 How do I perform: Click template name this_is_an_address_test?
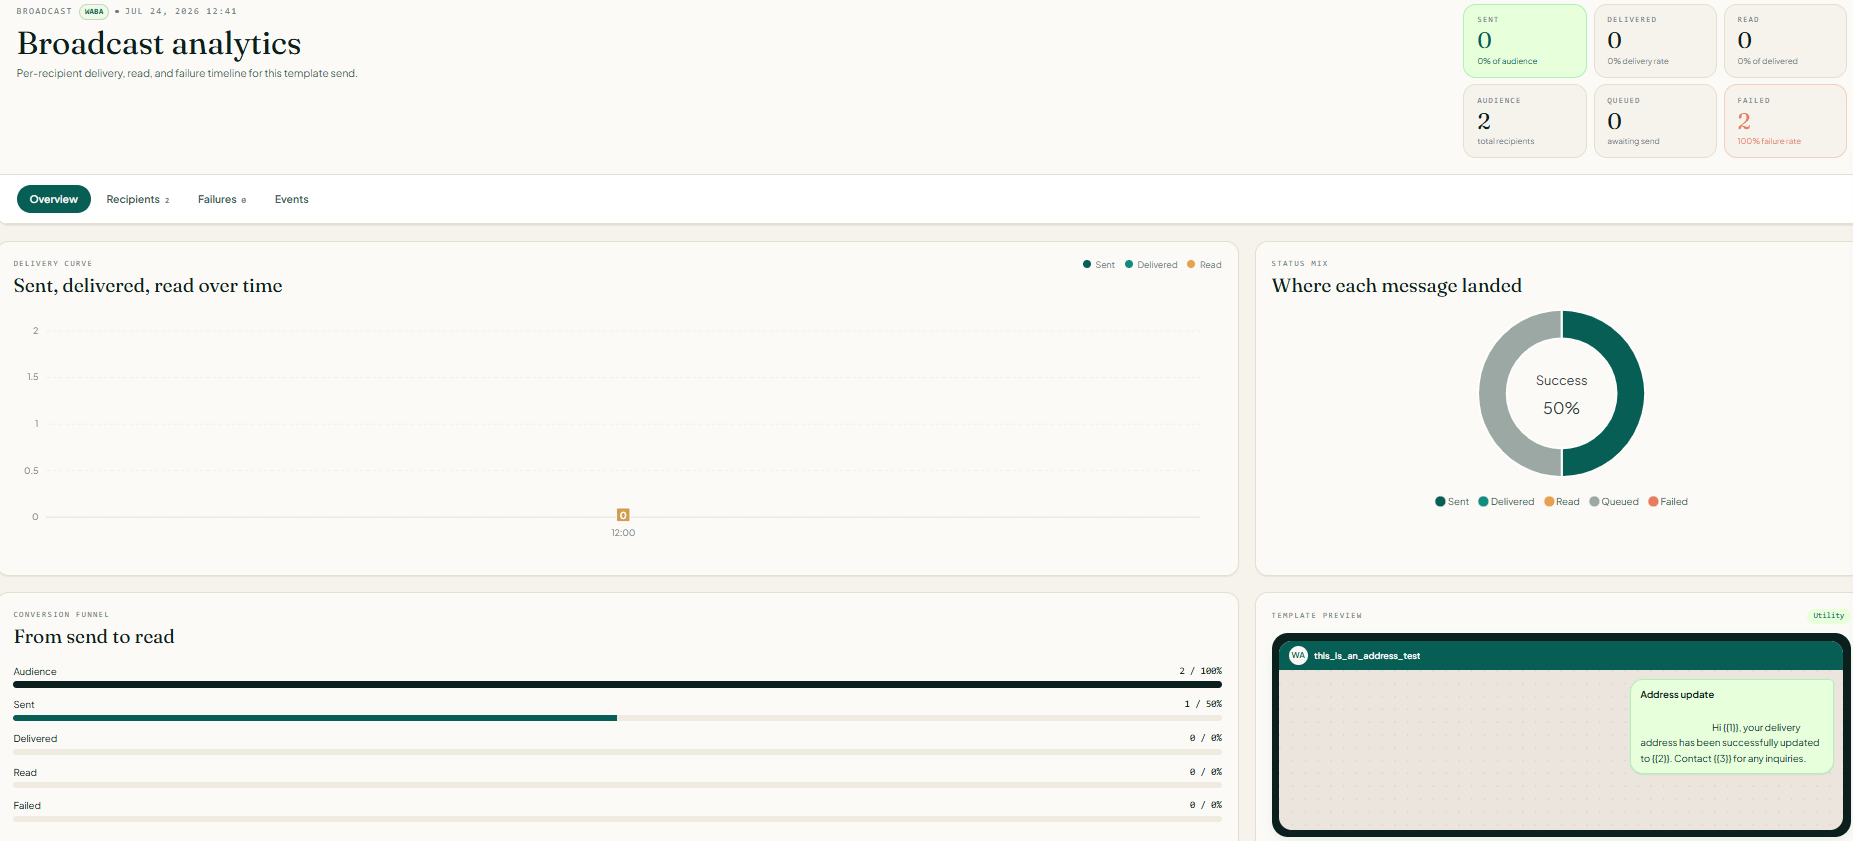(1367, 656)
